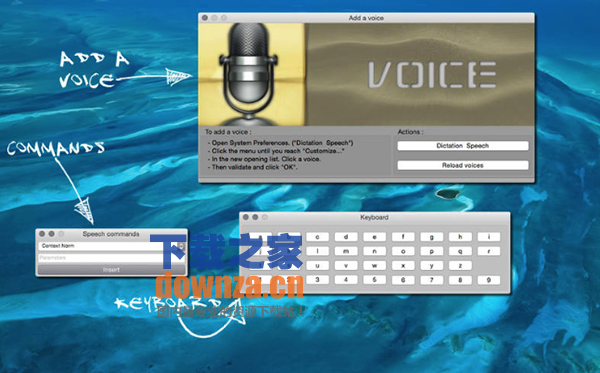Tap the 'h' key on Keyboard window
Viewport: 600px width, 373px height.
coord(460,237)
